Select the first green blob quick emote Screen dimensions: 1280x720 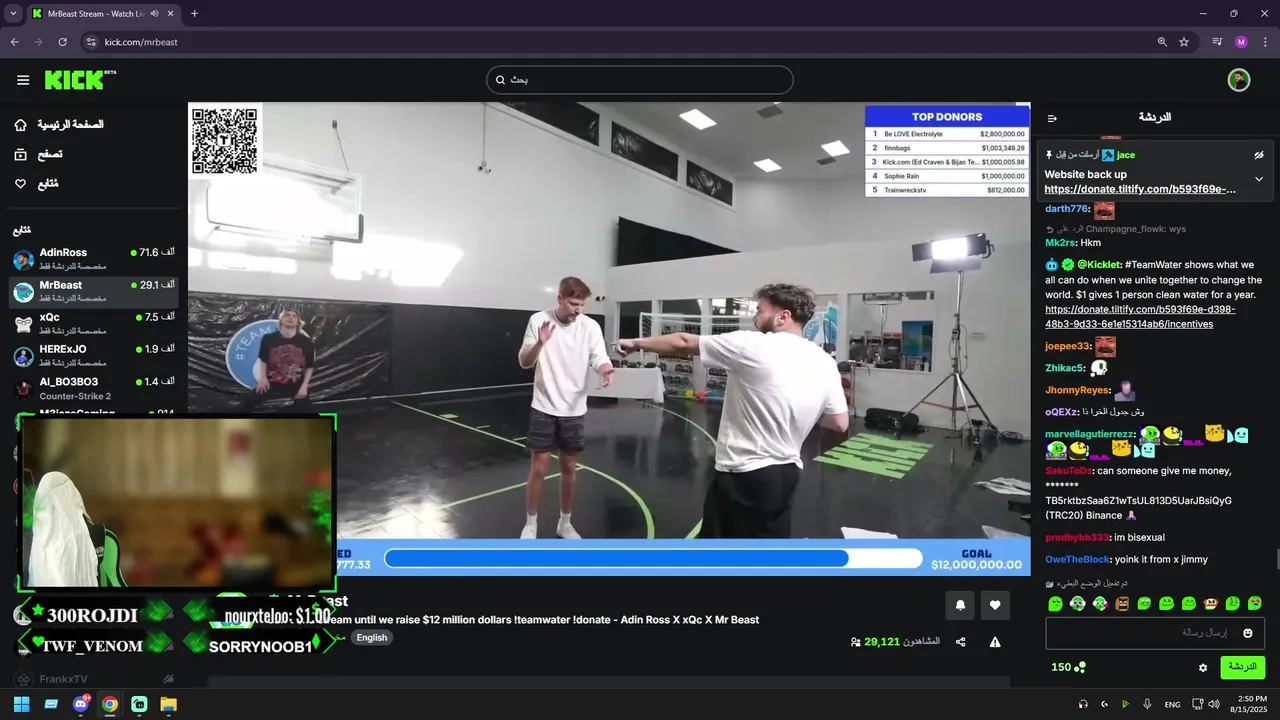1055,604
